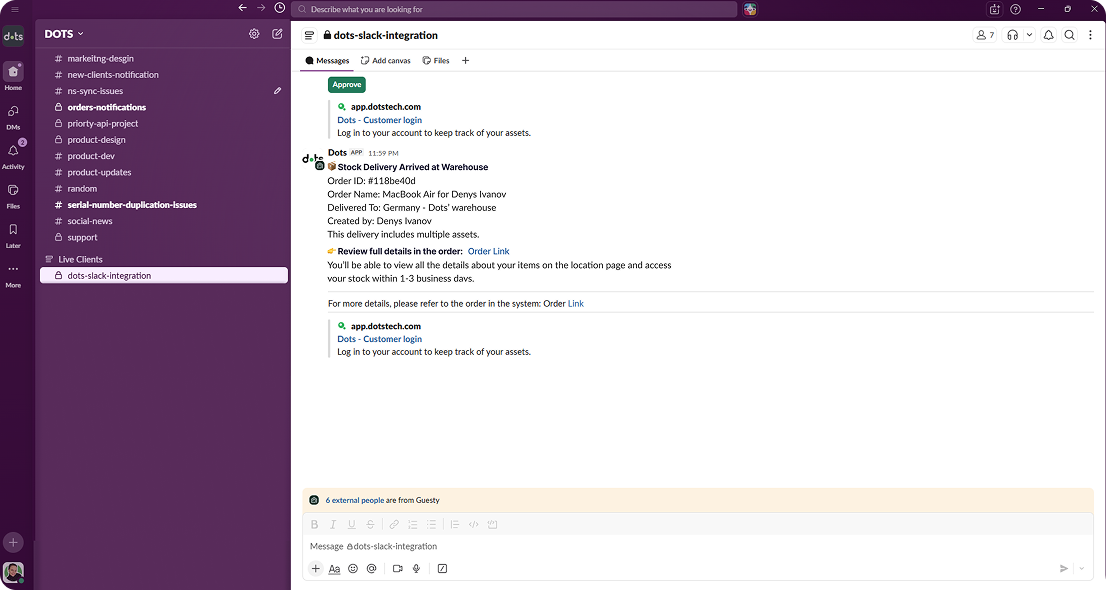1106x590 pixels.
Task: Open Files in the left rail
Action: (13, 196)
